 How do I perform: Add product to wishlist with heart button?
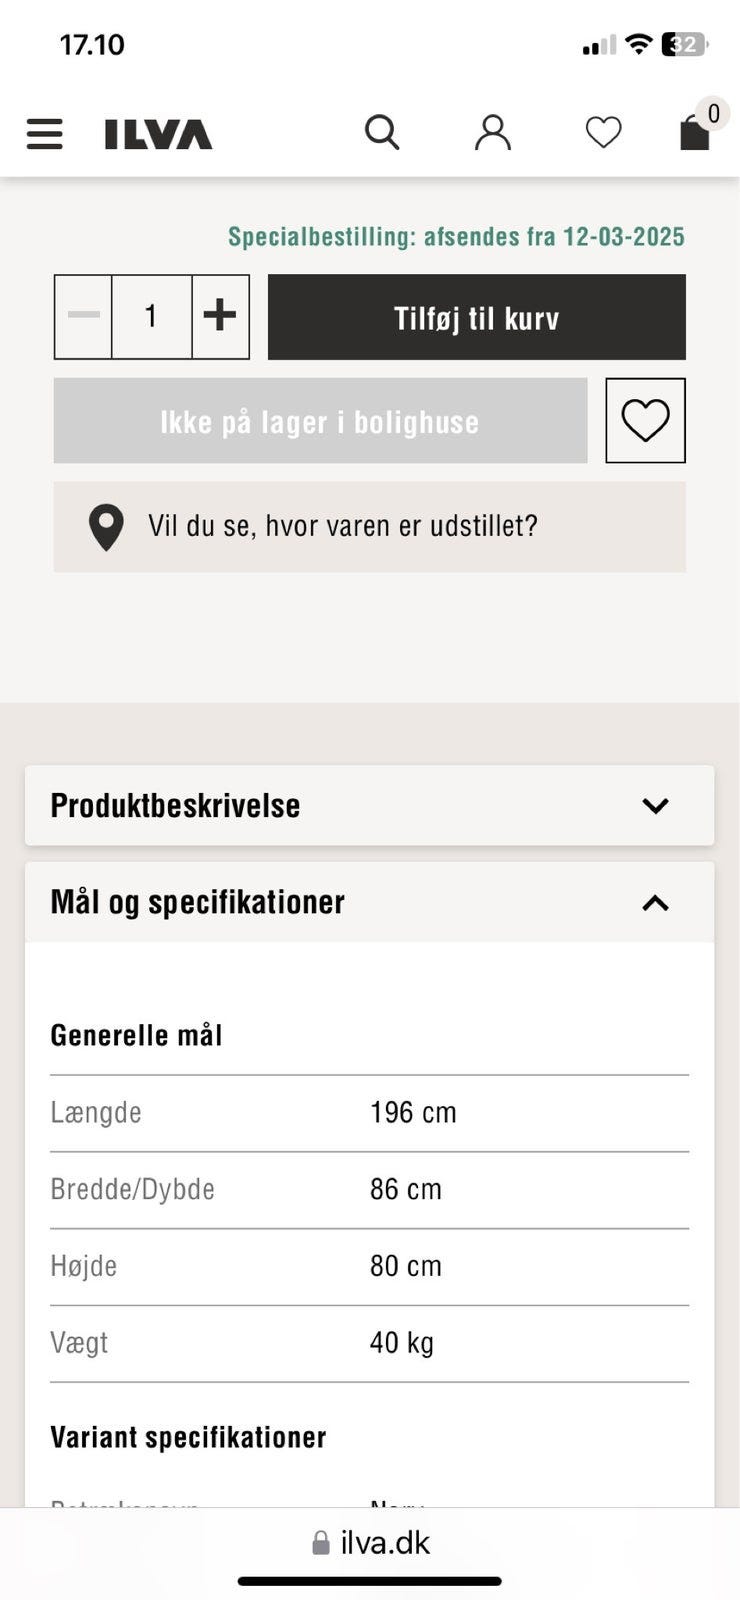(645, 421)
